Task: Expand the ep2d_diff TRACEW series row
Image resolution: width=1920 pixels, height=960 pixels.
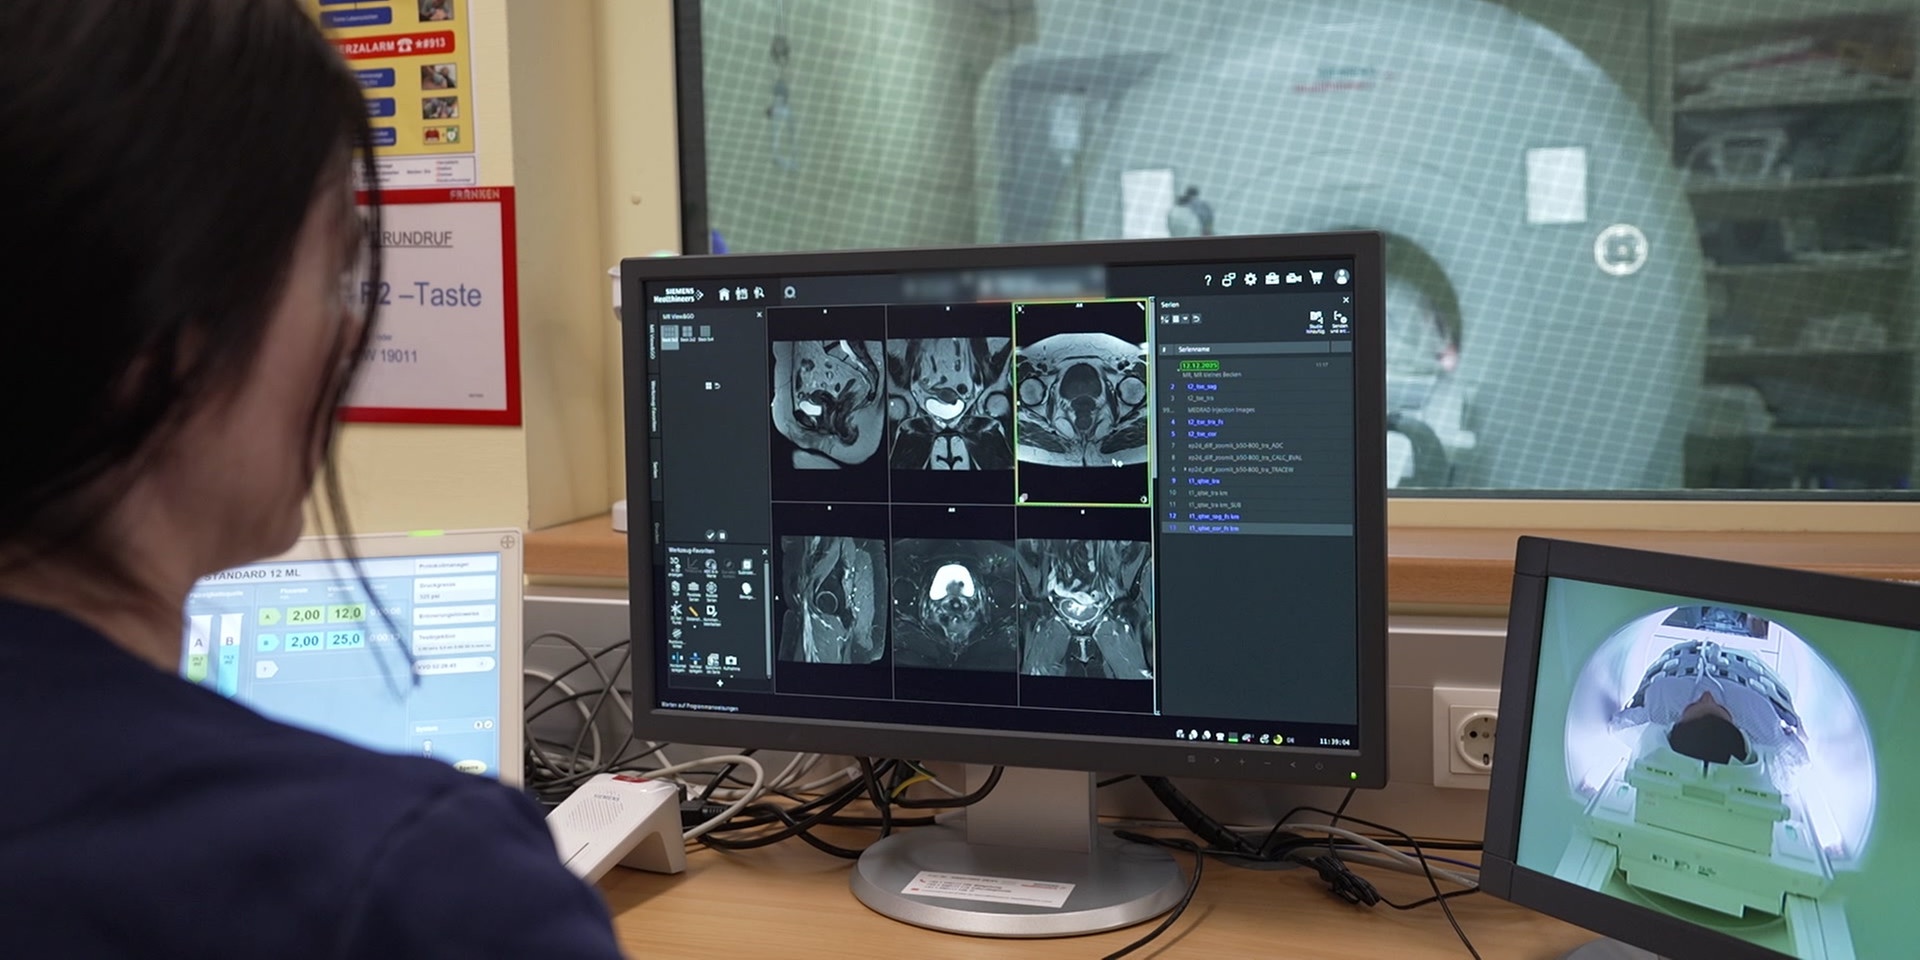Action: coord(1185,469)
